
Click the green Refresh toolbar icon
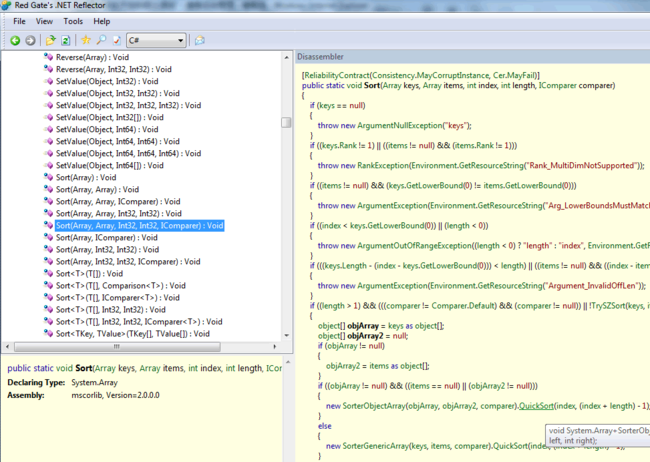click(x=65, y=40)
